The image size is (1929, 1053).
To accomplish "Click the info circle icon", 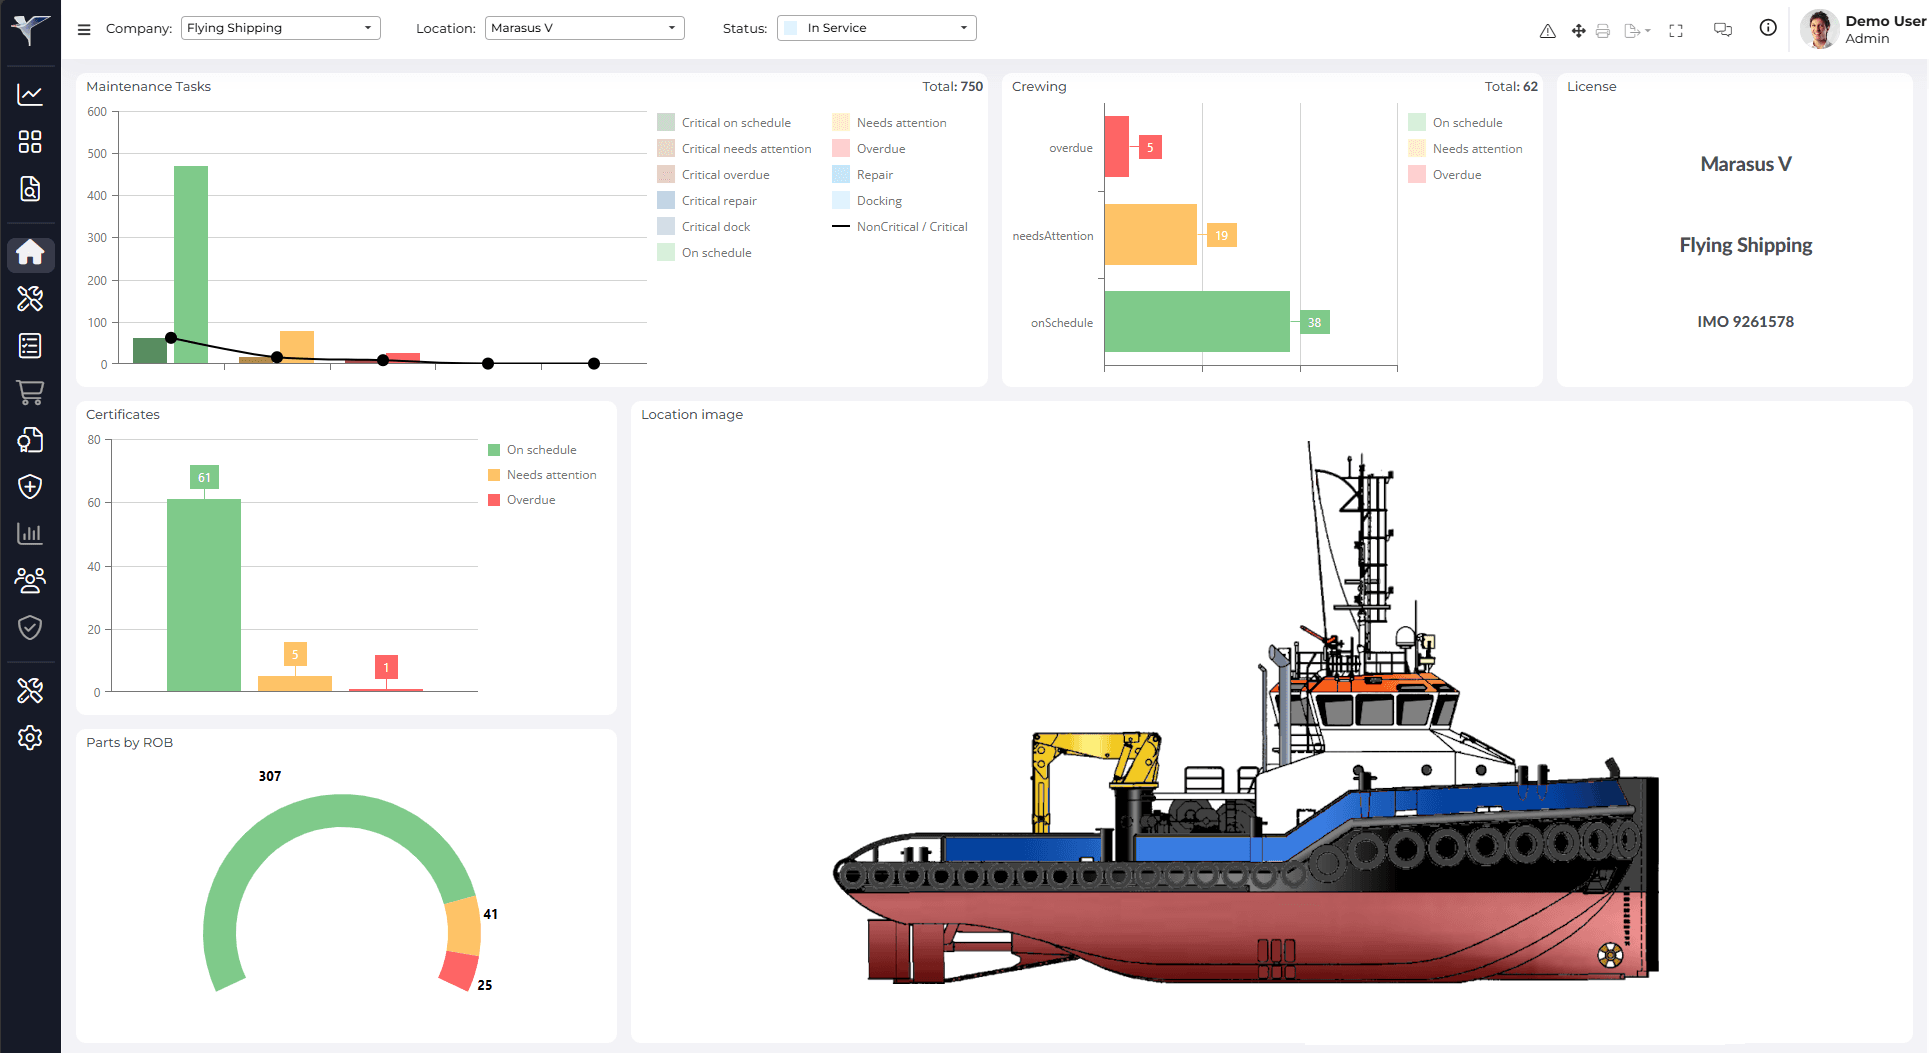I will click(x=1768, y=28).
